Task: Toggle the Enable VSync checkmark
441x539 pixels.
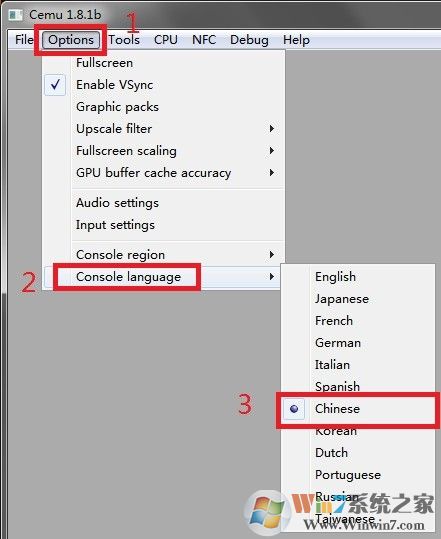Action: point(55,85)
